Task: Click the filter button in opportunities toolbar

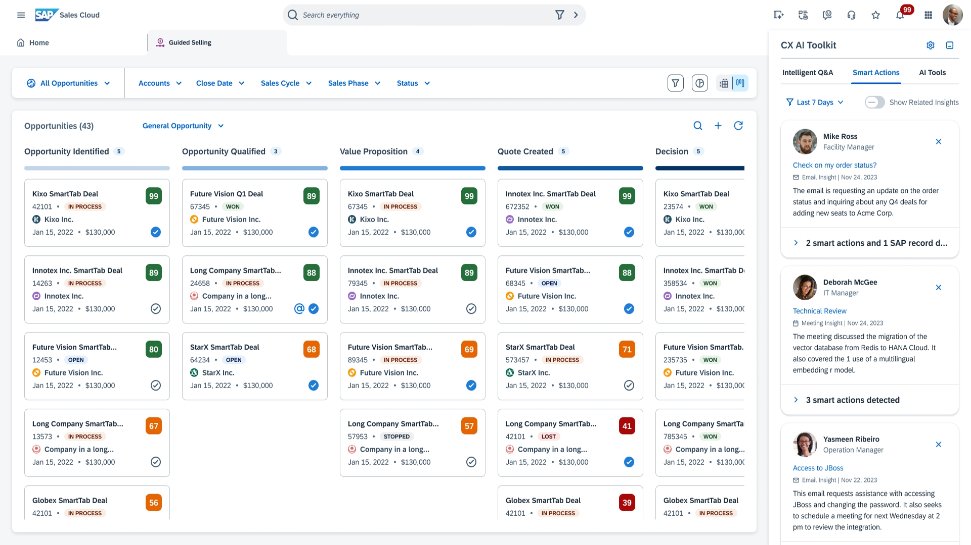Action: coord(676,83)
